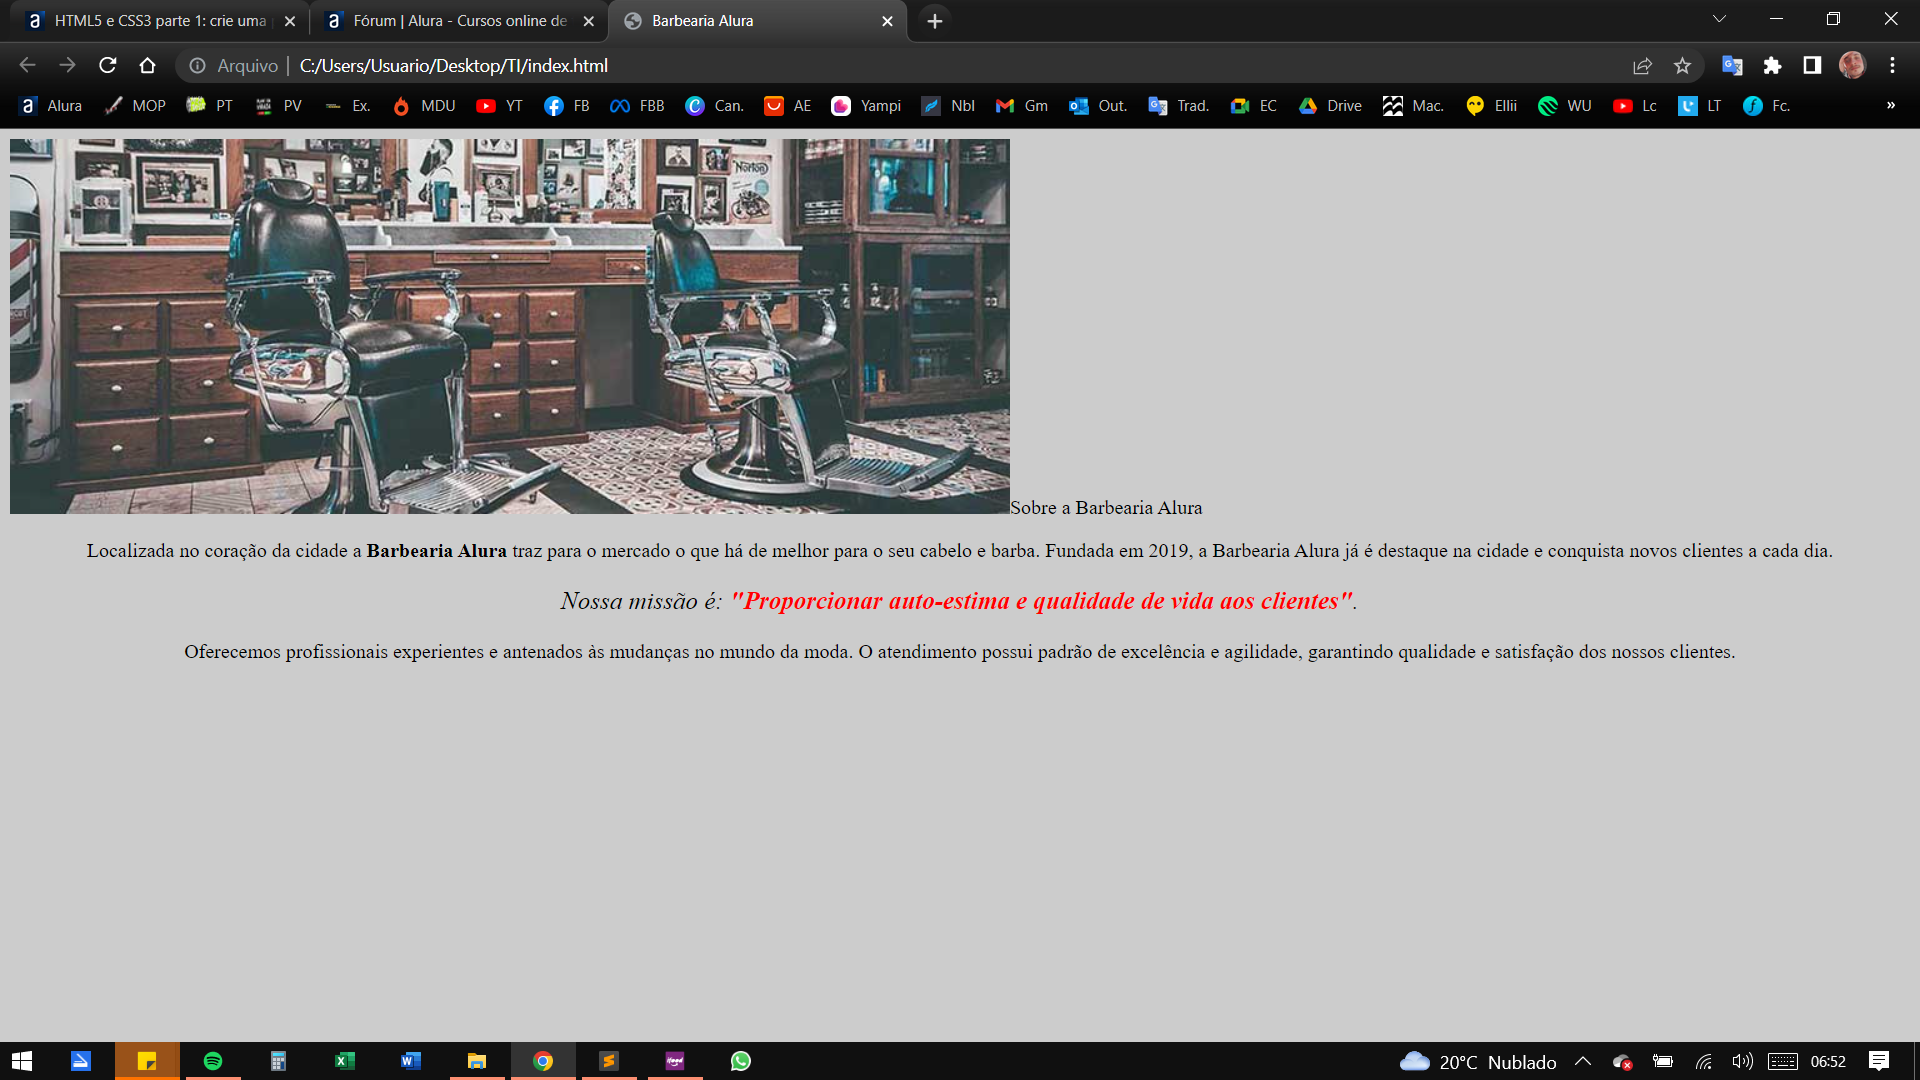Screen dimensions: 1920x1080
Task: Open the volume control in the tray
Action: pyautogui.click(x=1742, y=1061)
